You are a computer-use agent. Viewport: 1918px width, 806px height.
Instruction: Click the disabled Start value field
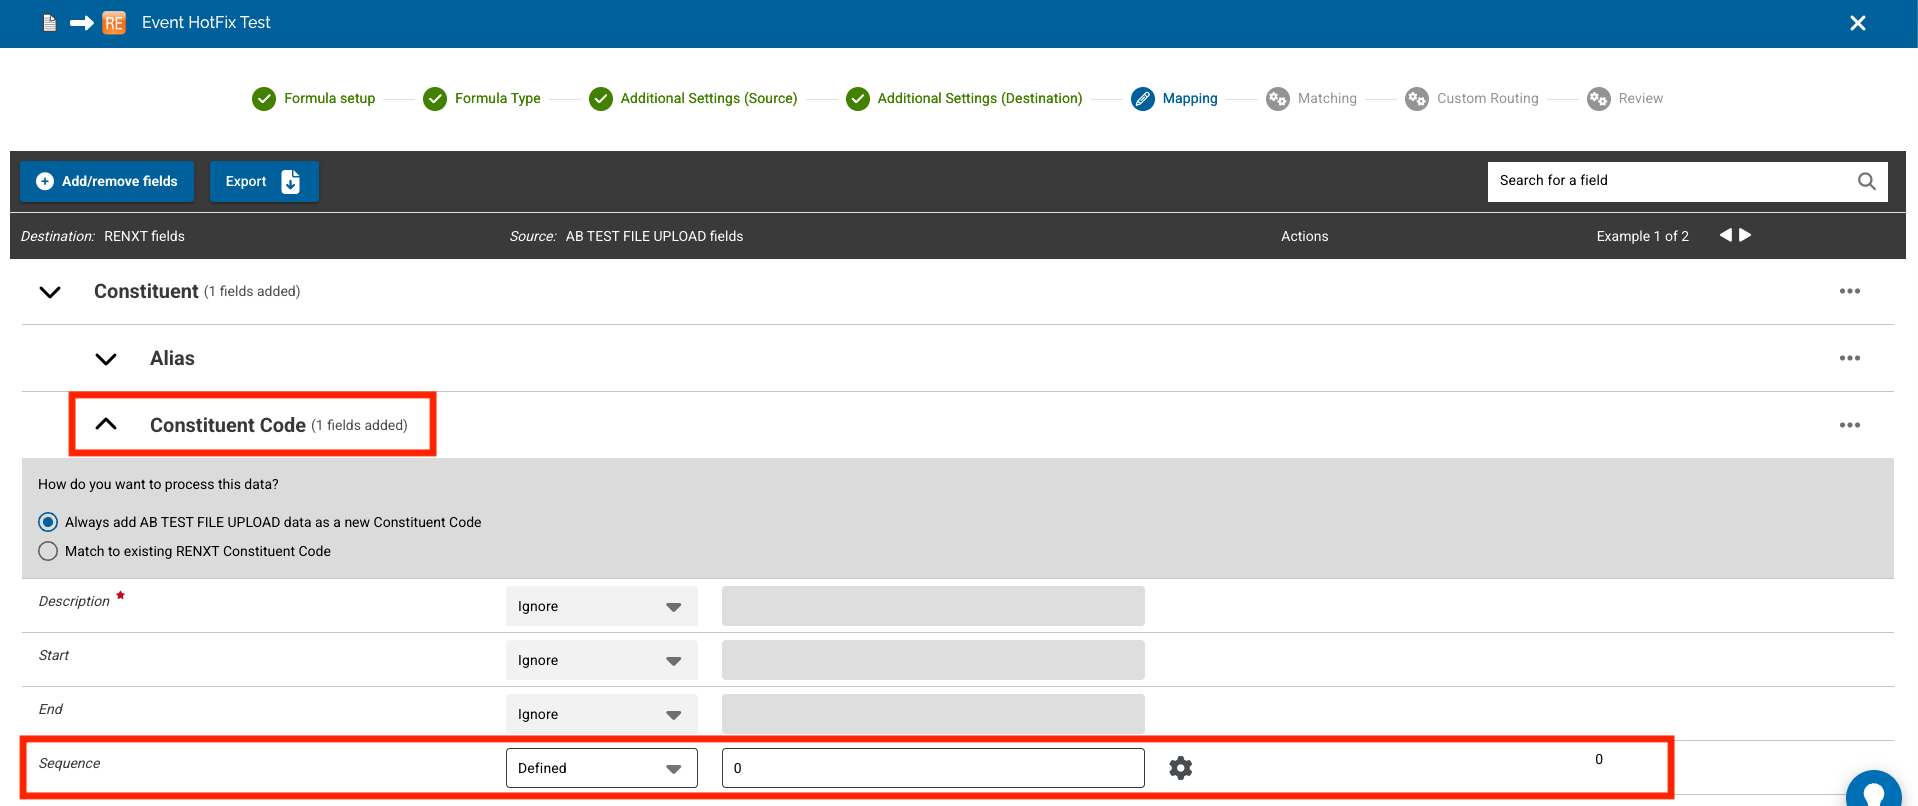[933, 660]
